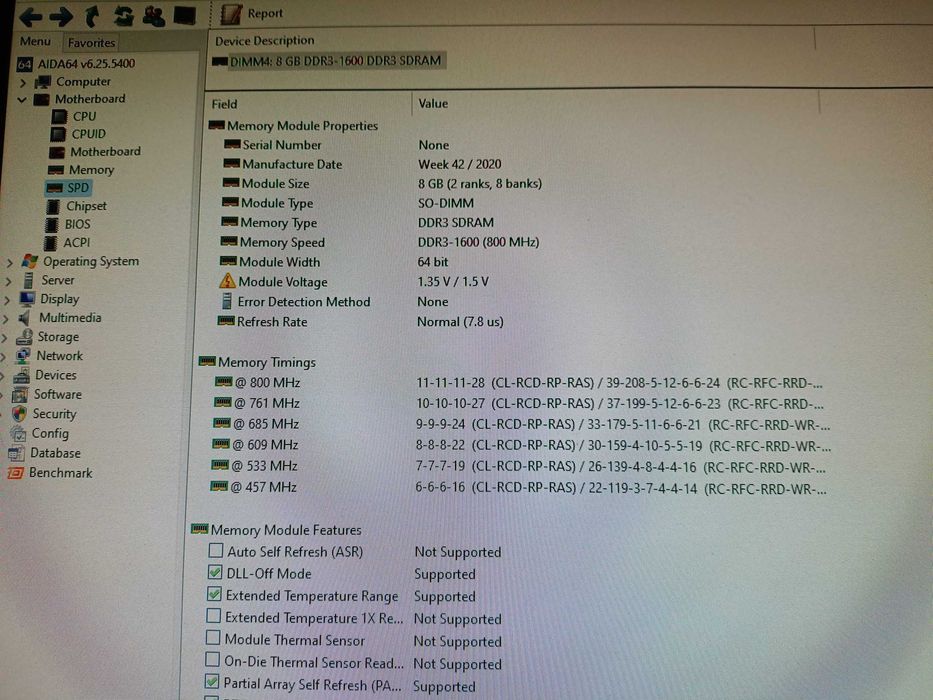
Task: Click the Up arrow toolbar icon
Action: click(x=92, y=16)
